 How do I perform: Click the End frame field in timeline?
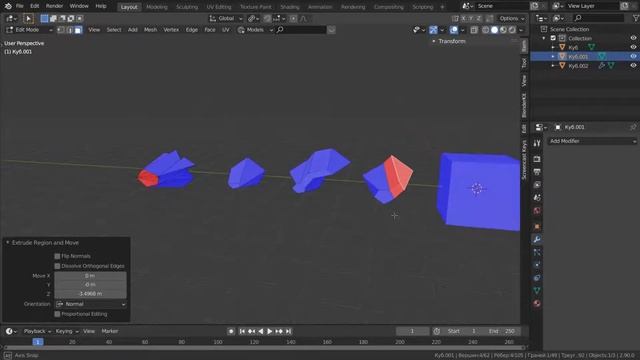[x=503, y=331]
